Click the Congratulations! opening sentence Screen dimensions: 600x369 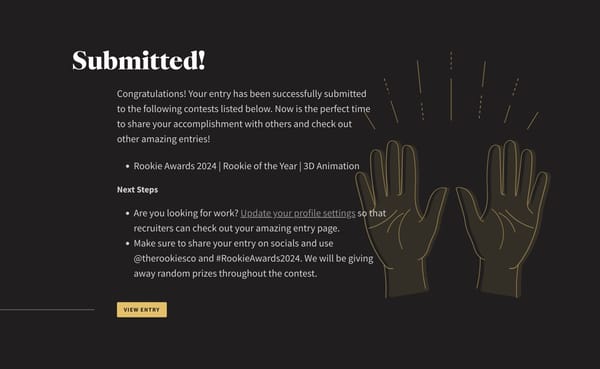[x=152, y=94]
